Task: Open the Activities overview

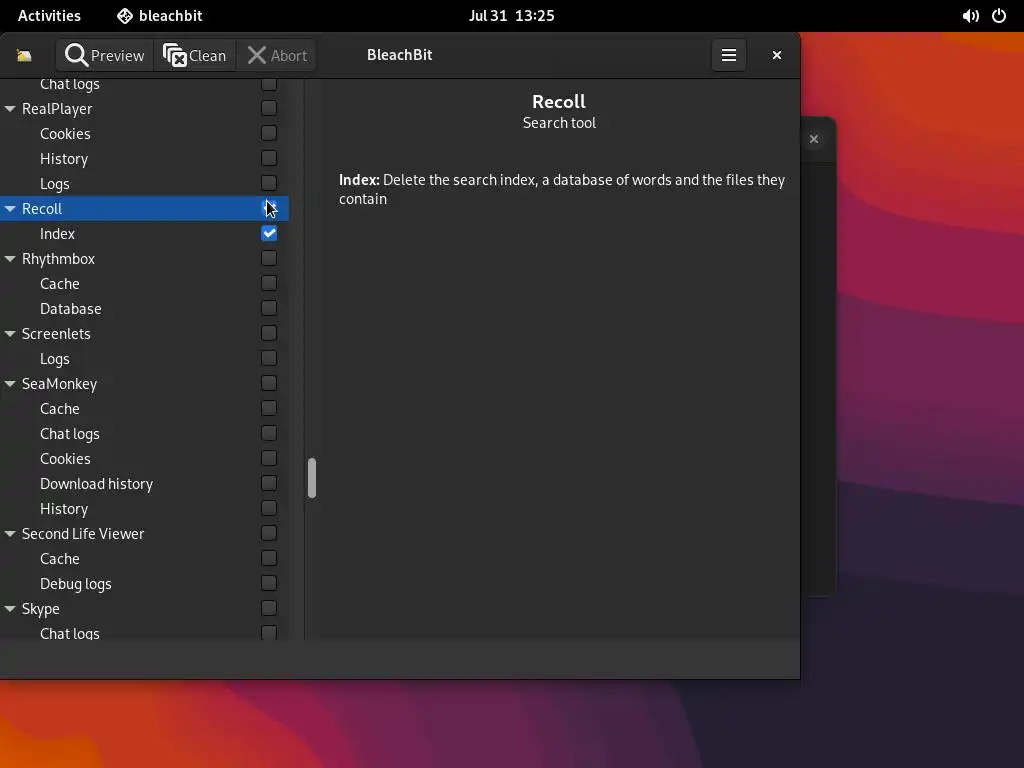Action: coord(49,16)
